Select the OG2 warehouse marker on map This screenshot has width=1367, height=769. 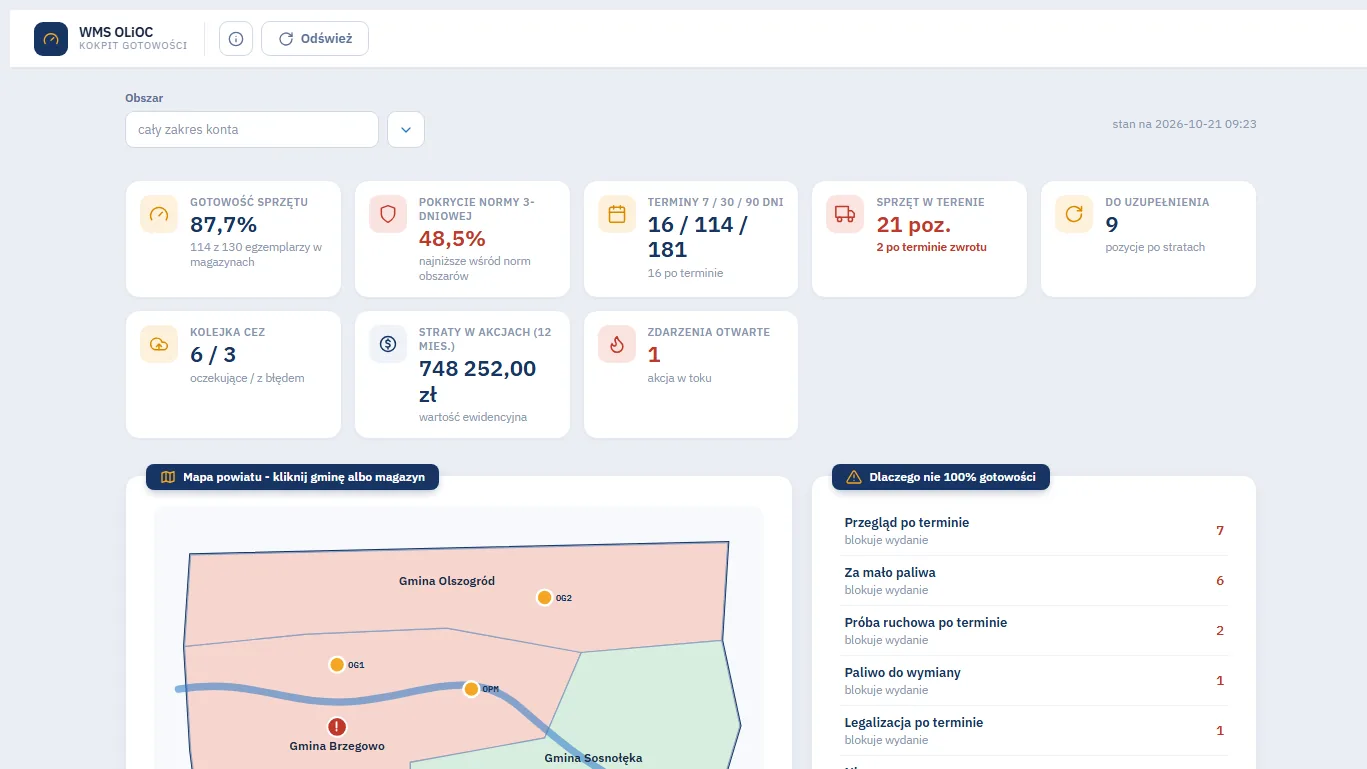click(x=544, y=597)
